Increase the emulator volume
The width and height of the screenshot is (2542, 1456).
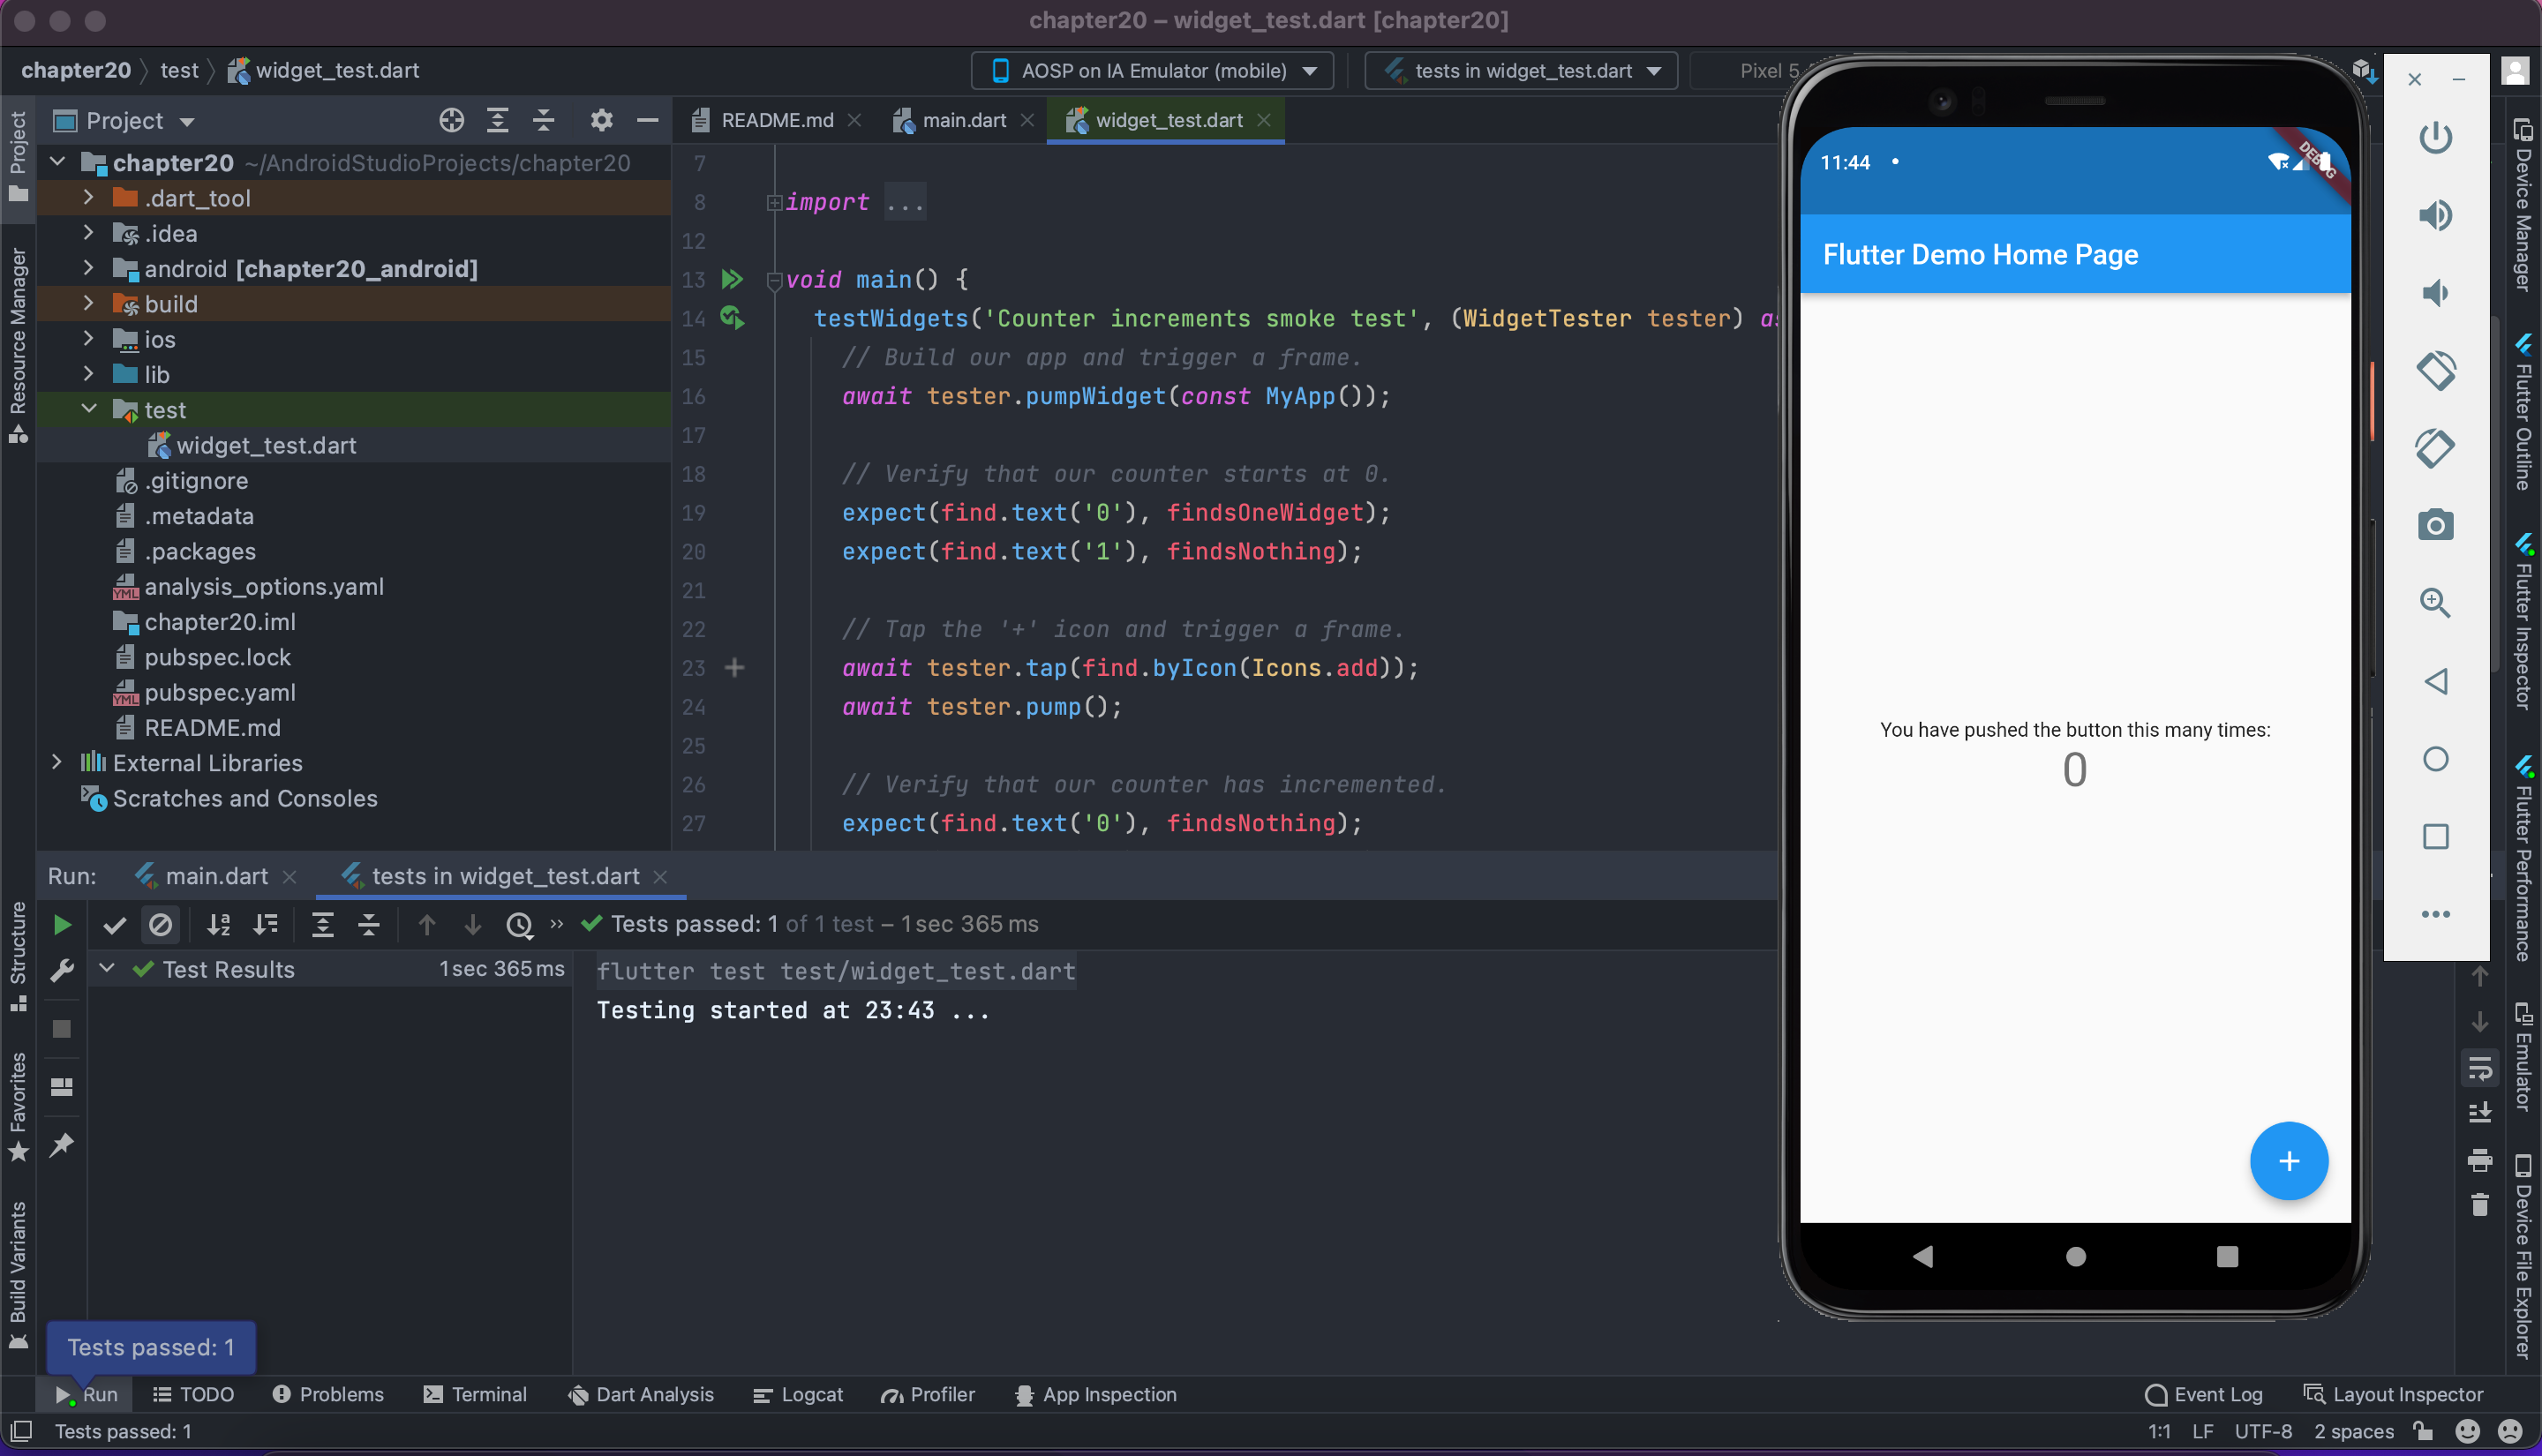(2437, 214)
